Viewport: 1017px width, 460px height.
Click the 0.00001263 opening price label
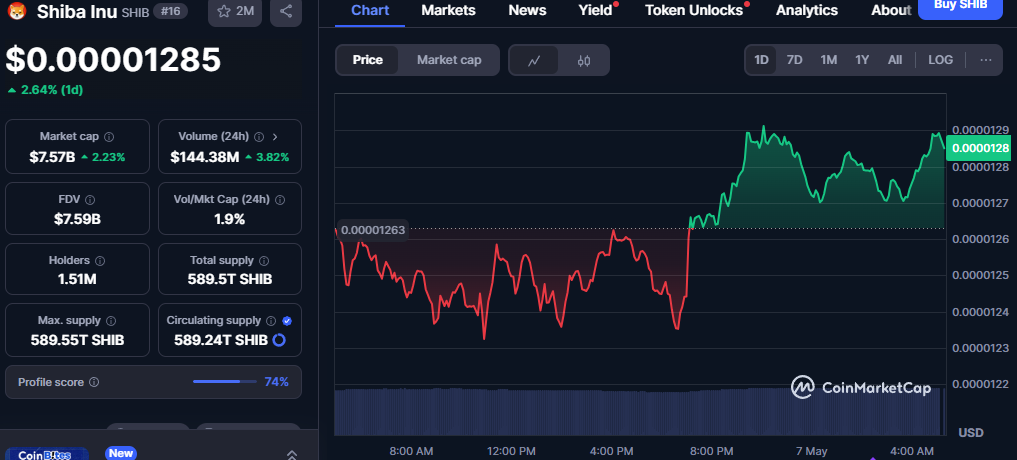(x=373, y=230)
